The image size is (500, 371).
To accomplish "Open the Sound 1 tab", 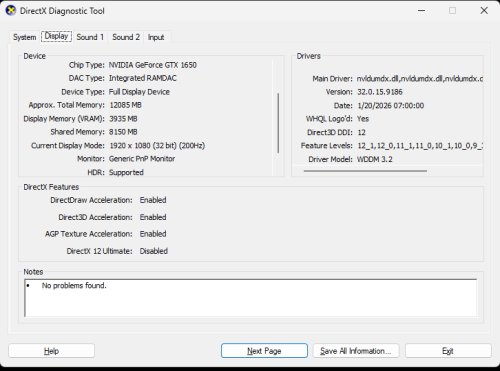I will pyautogui.click(x=90, y=37).
